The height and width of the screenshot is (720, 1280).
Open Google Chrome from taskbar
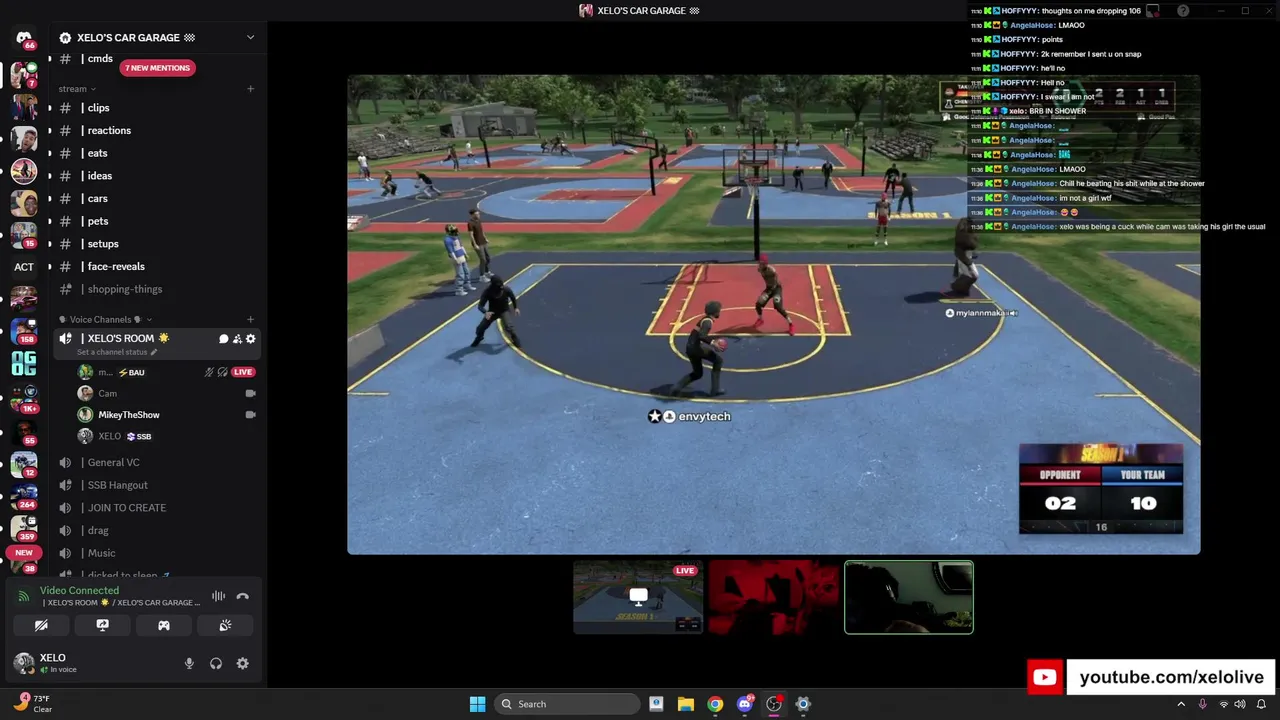pyautogui.click(x=715, y=704)
